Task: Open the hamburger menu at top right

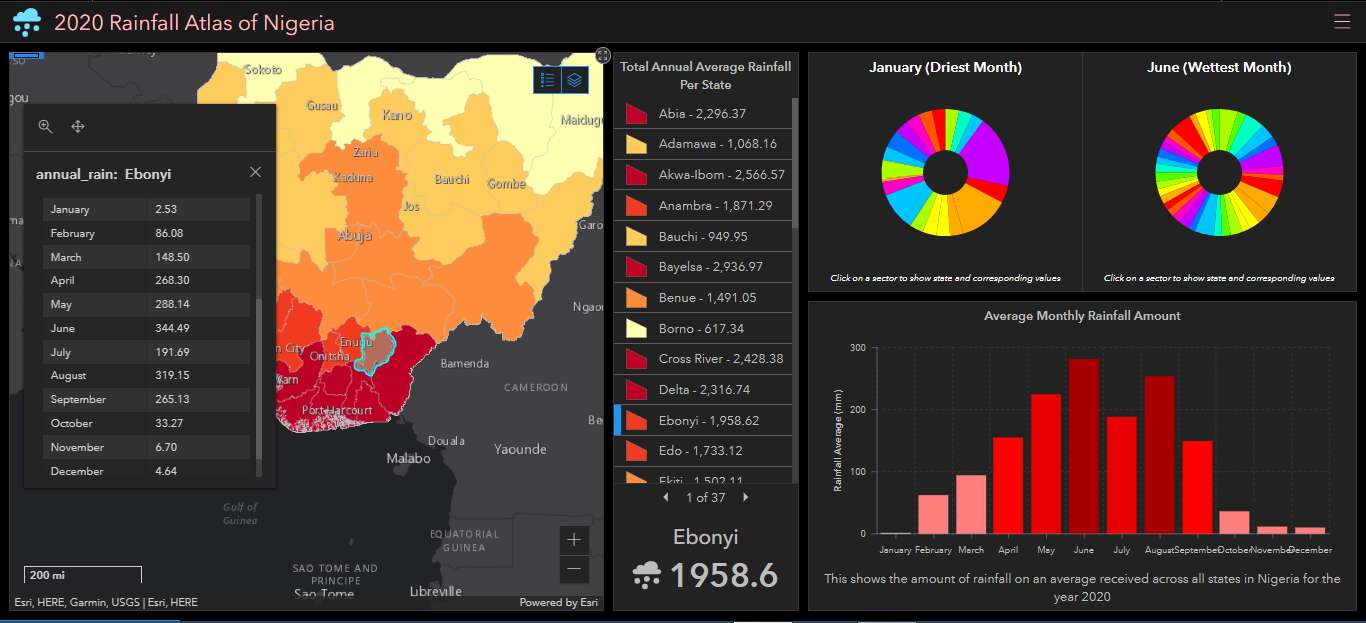Action: [x=1342, y=20]
